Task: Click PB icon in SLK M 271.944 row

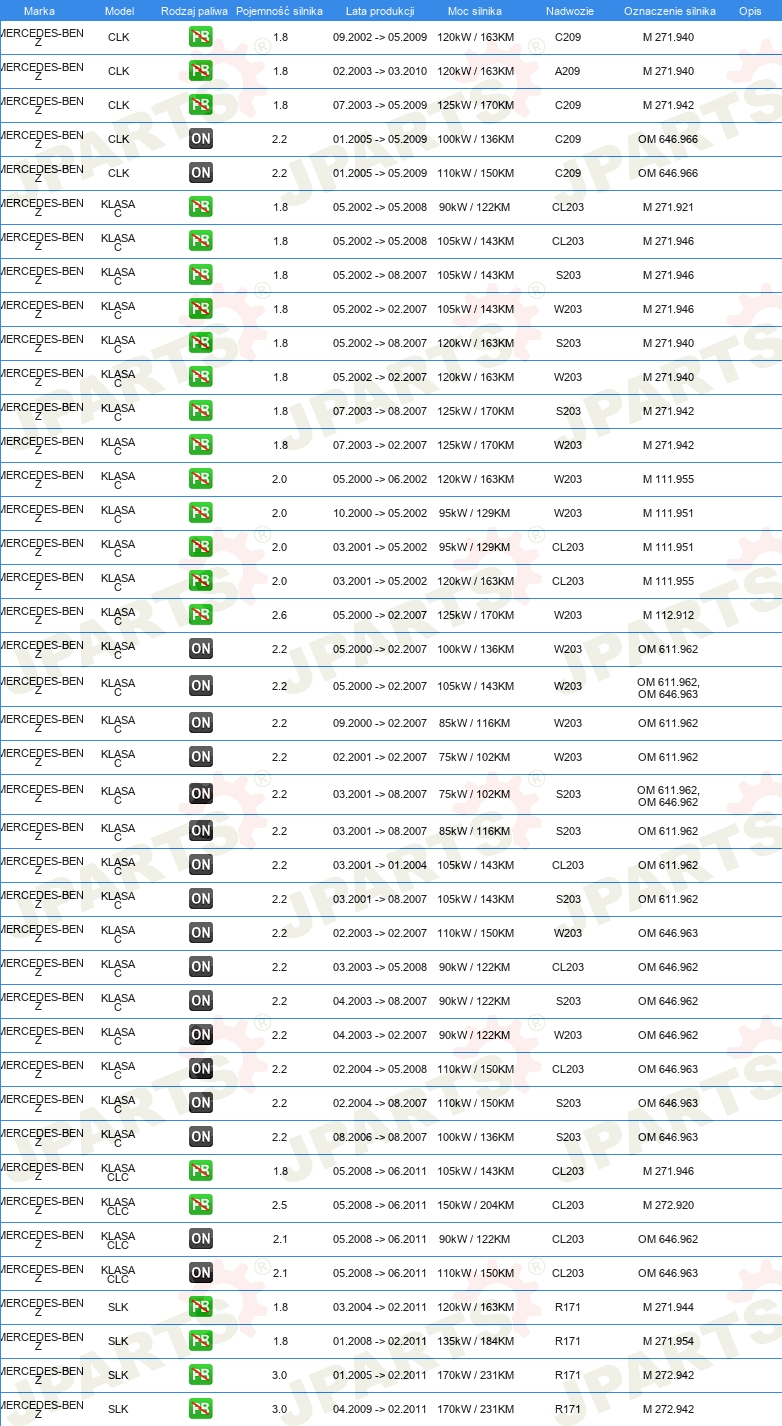Action: [x=201, y=1307]
